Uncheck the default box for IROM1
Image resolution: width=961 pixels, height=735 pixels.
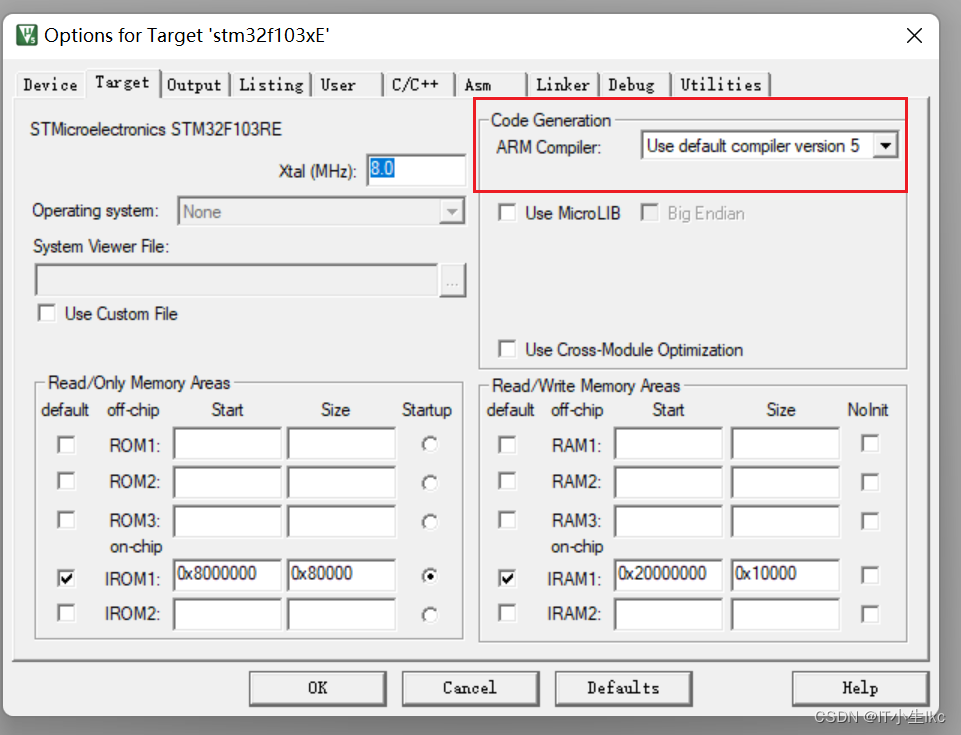click(x=65, y=578)
